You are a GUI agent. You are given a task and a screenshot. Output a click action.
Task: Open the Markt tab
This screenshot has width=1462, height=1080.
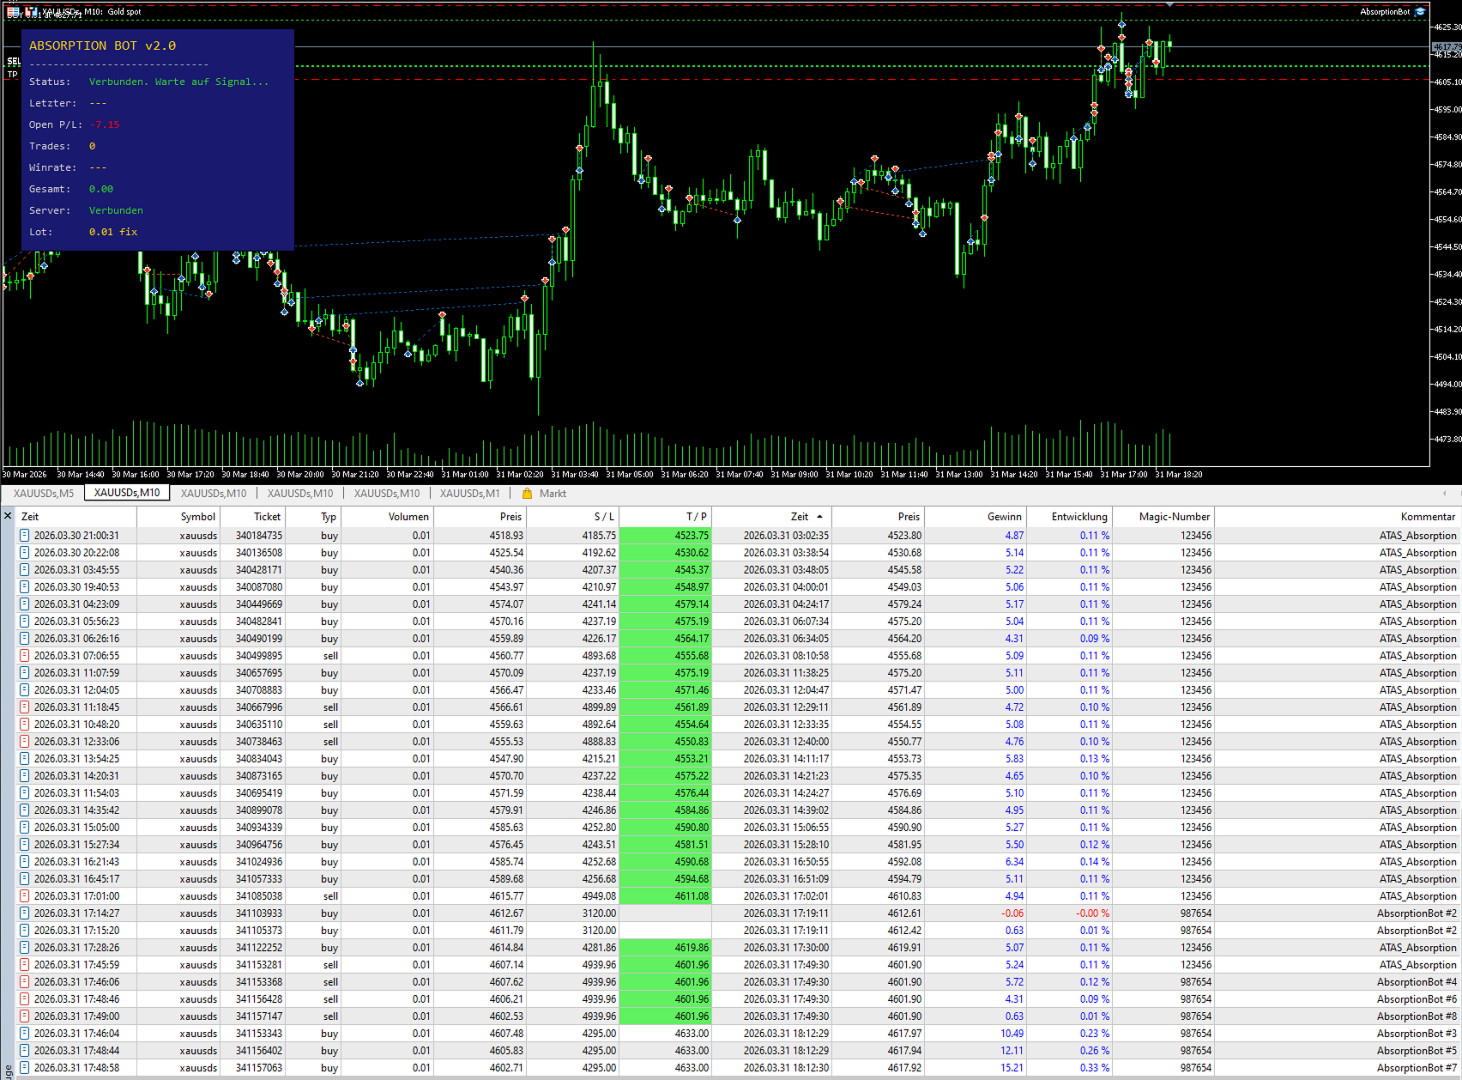pos(553,493)
